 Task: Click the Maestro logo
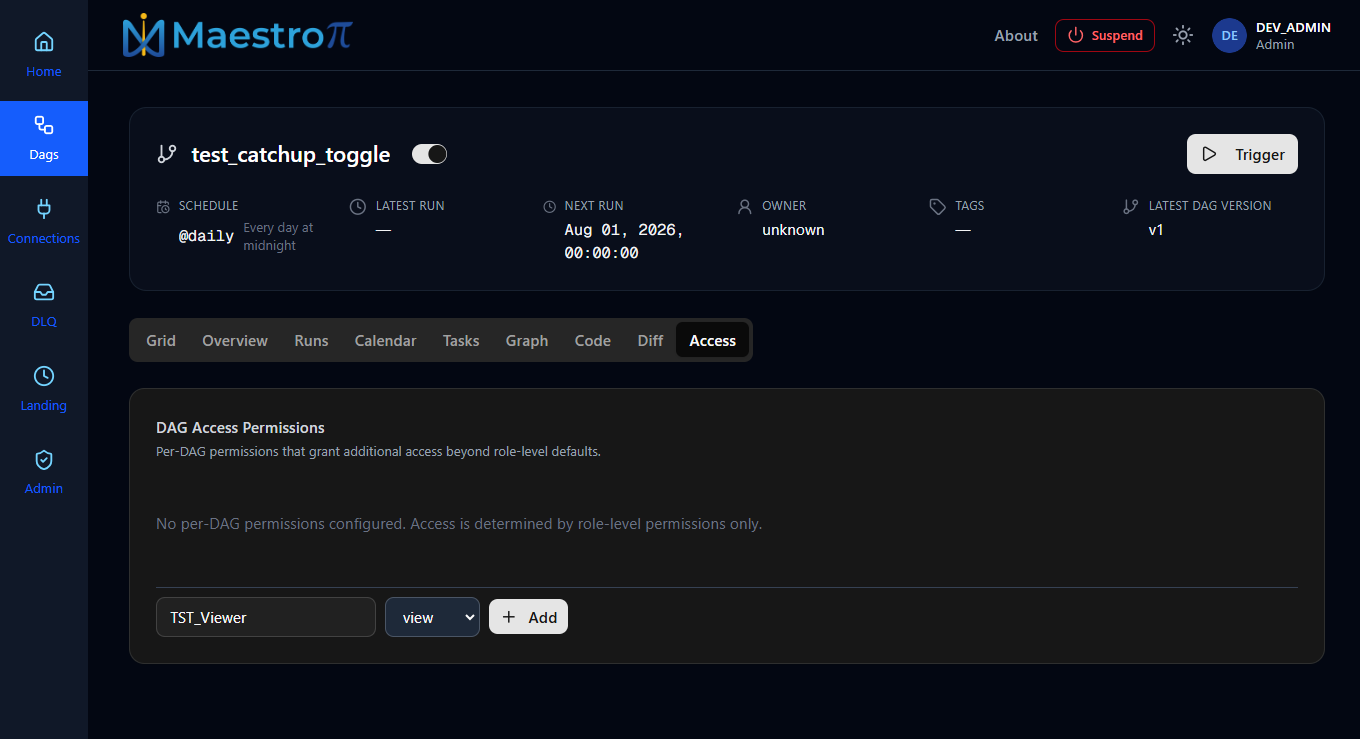coord(237,35)
